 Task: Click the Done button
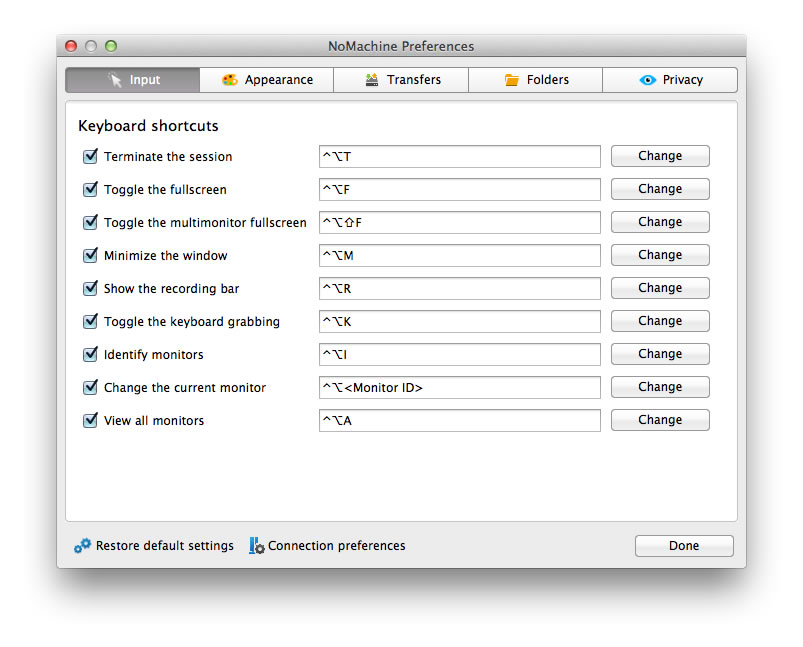pyautogui.click(x=684, y=546)
